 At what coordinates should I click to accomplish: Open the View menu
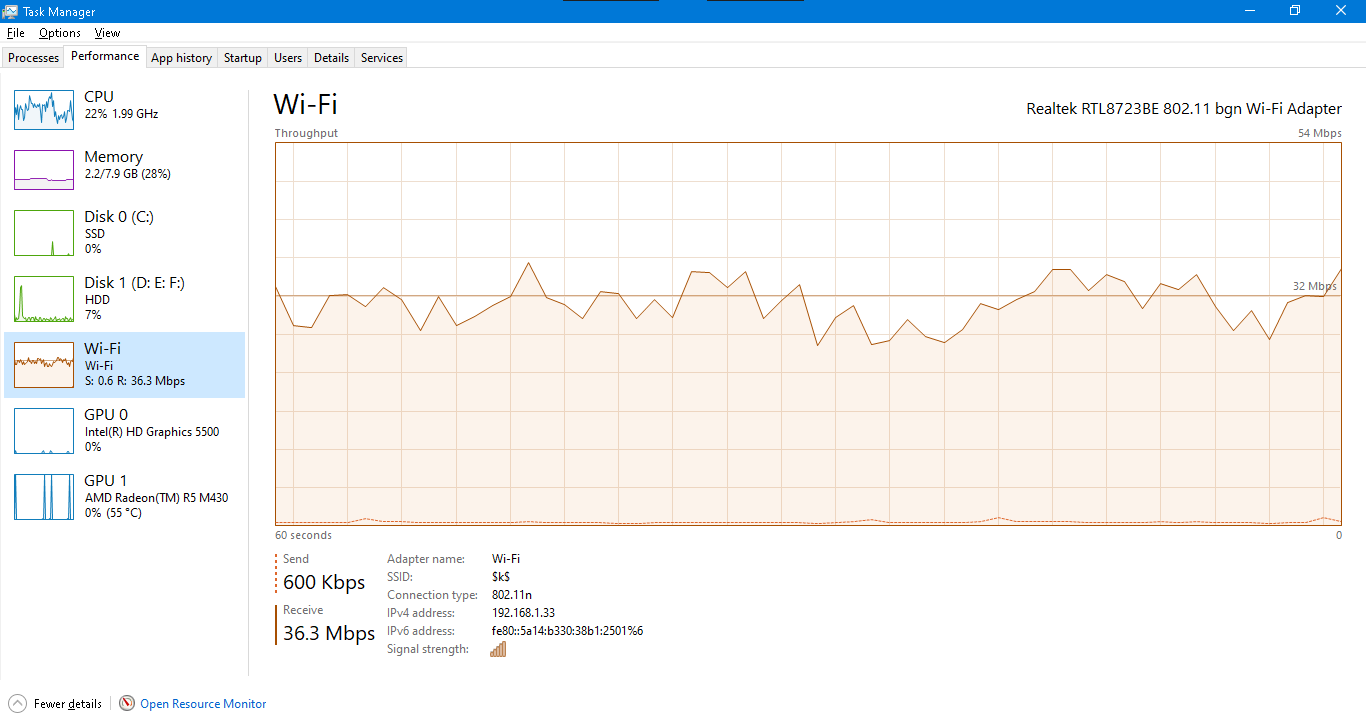point(107,33)
